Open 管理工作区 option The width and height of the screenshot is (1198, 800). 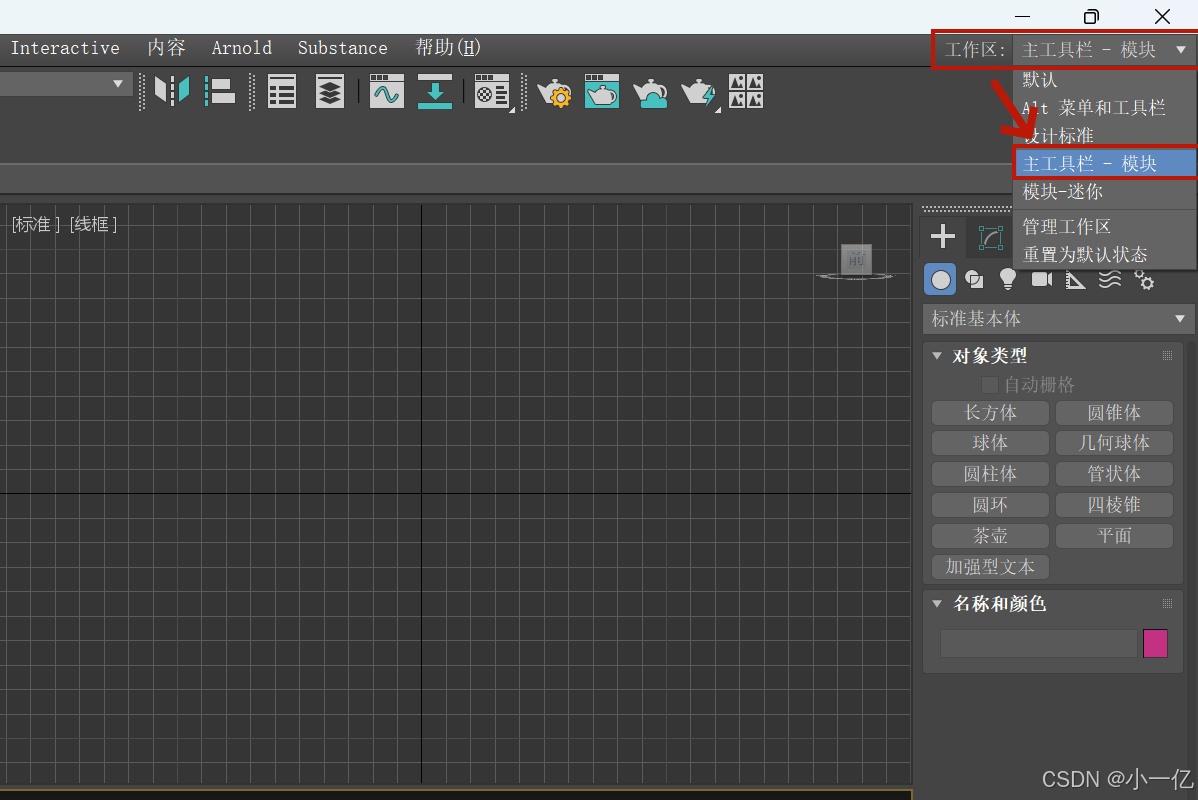click(1104, 227)
